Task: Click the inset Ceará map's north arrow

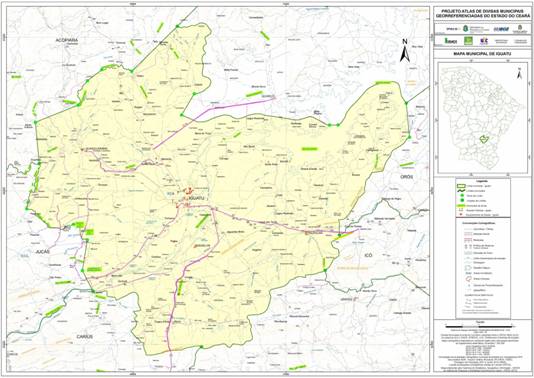Action: tap(519, 73)
